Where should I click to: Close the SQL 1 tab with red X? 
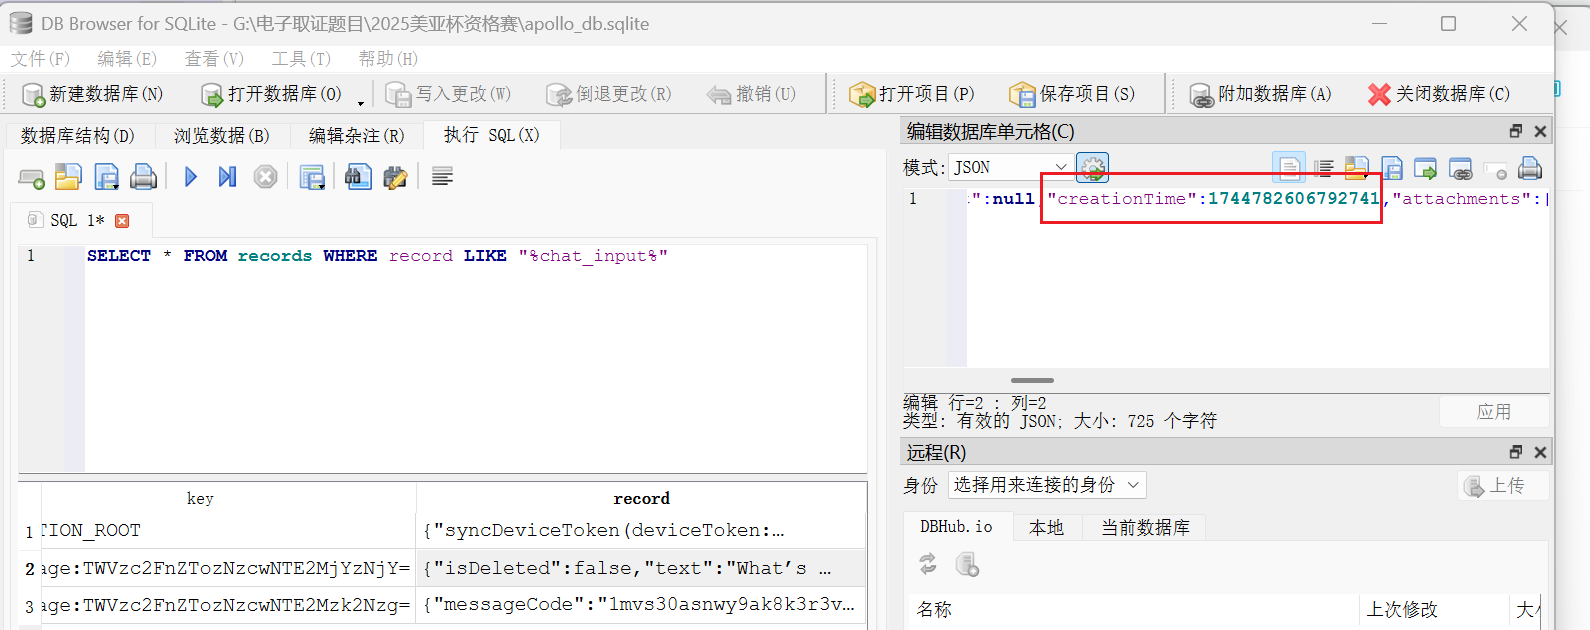(x=122, y=221)
